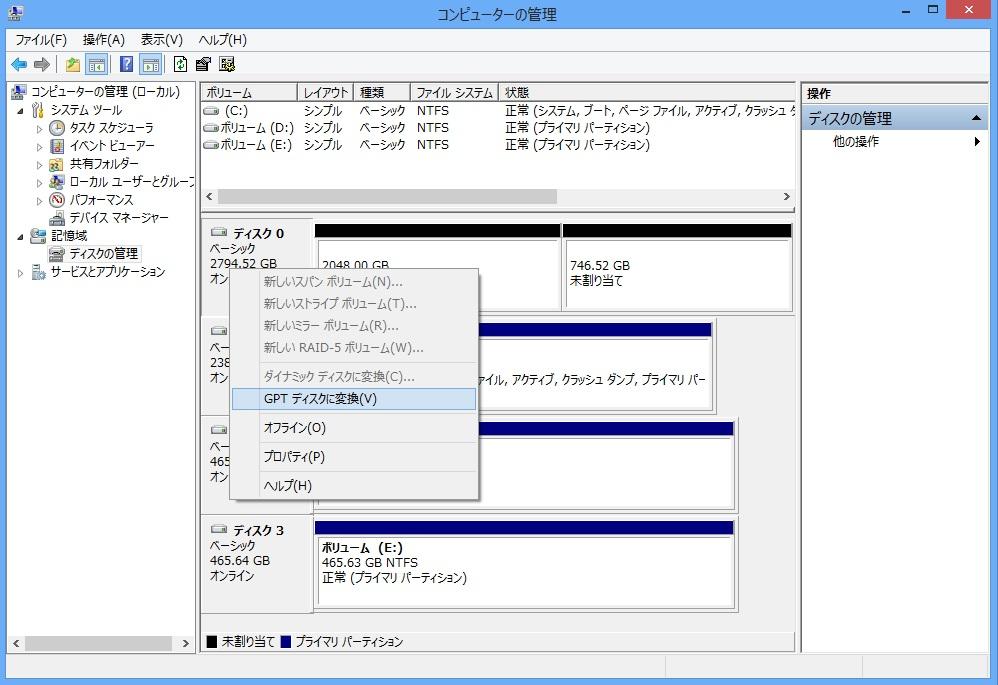Expand the サービスとアプリケーション node
998x685 pixels.
pyautogui.click(x=21, y=273)
